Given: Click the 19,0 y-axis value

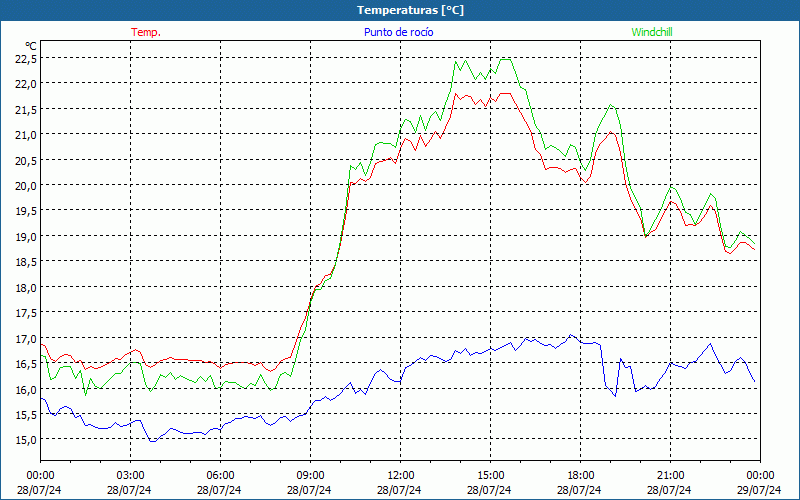Looking at the screenshot, I should click(26, 237).
